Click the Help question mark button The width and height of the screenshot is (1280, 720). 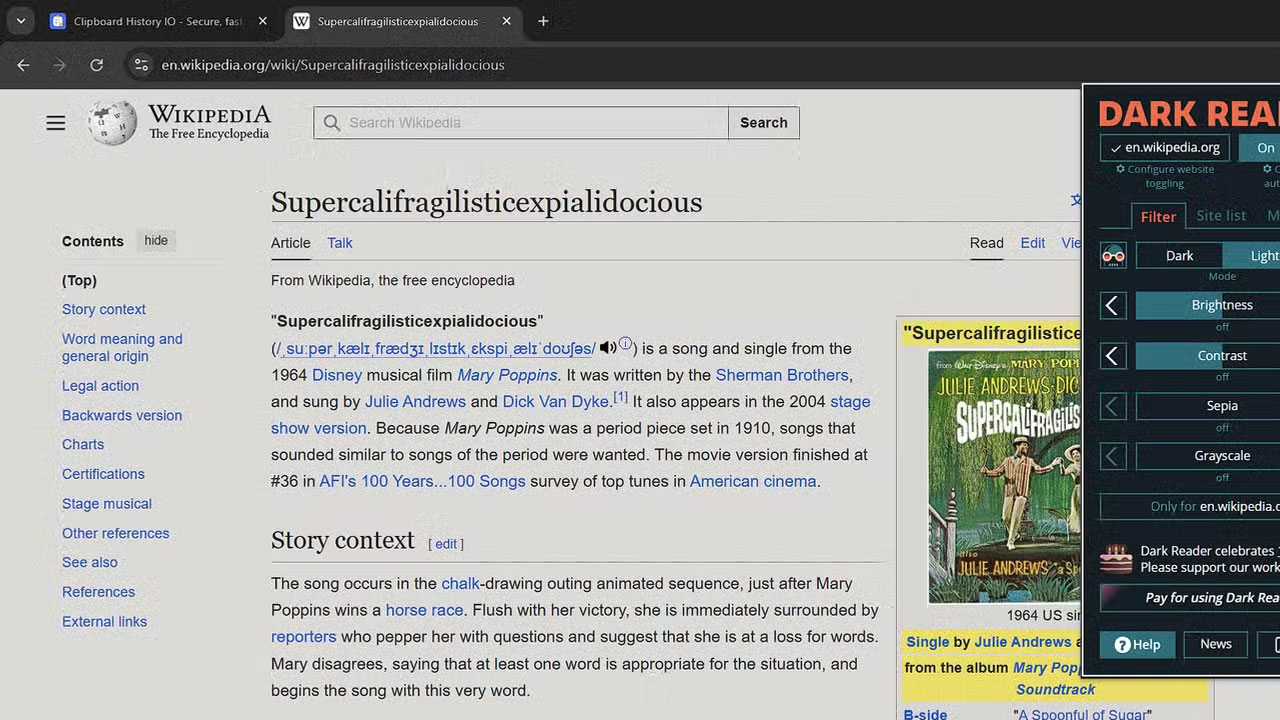[1137, 644]
